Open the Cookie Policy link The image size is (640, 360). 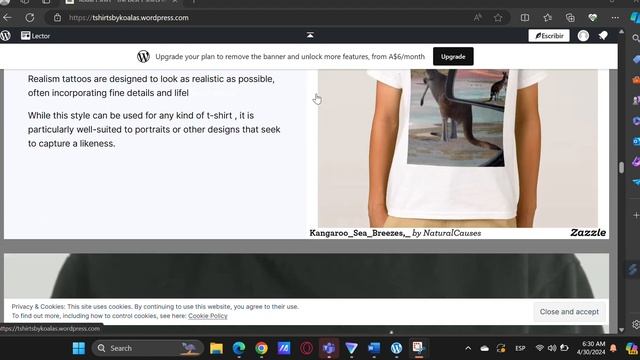[x=208, y=316]
